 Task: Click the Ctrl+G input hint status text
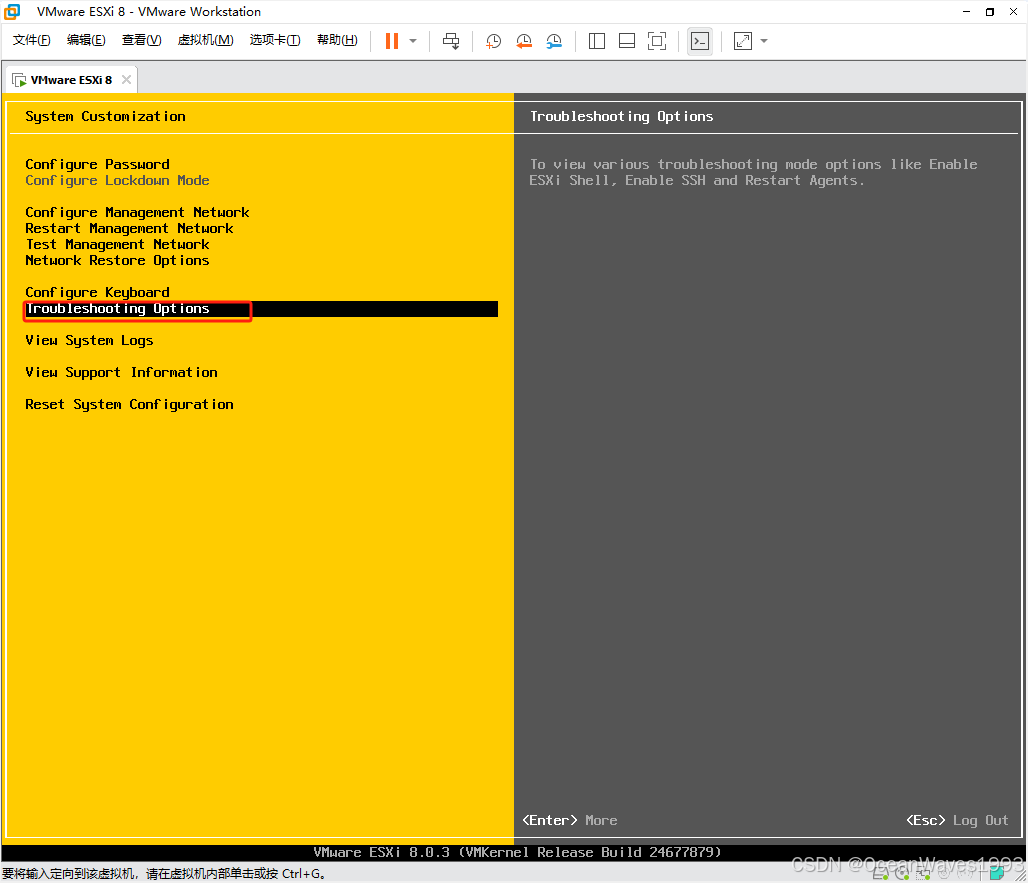164,874
